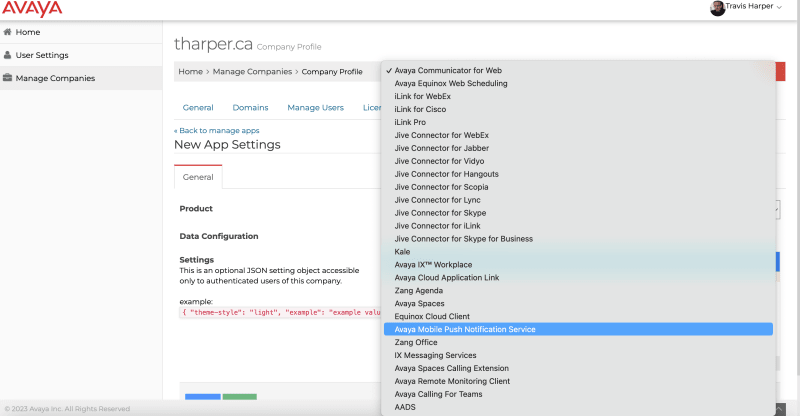800x416 pixels.
Task: Go to Manage Companies breadcrumb link
Action: tap(252, 71)
